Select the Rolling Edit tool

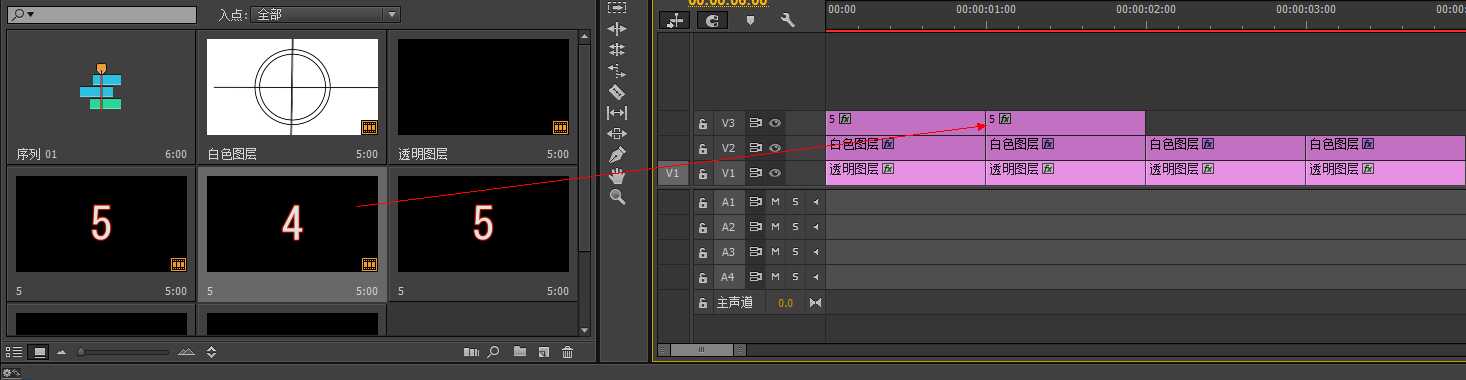coord(617,50)
